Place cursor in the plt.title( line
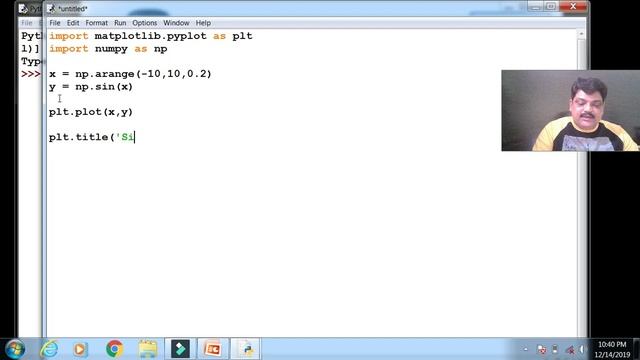Viewport: 640px width, 360px height. click(92, 137)
